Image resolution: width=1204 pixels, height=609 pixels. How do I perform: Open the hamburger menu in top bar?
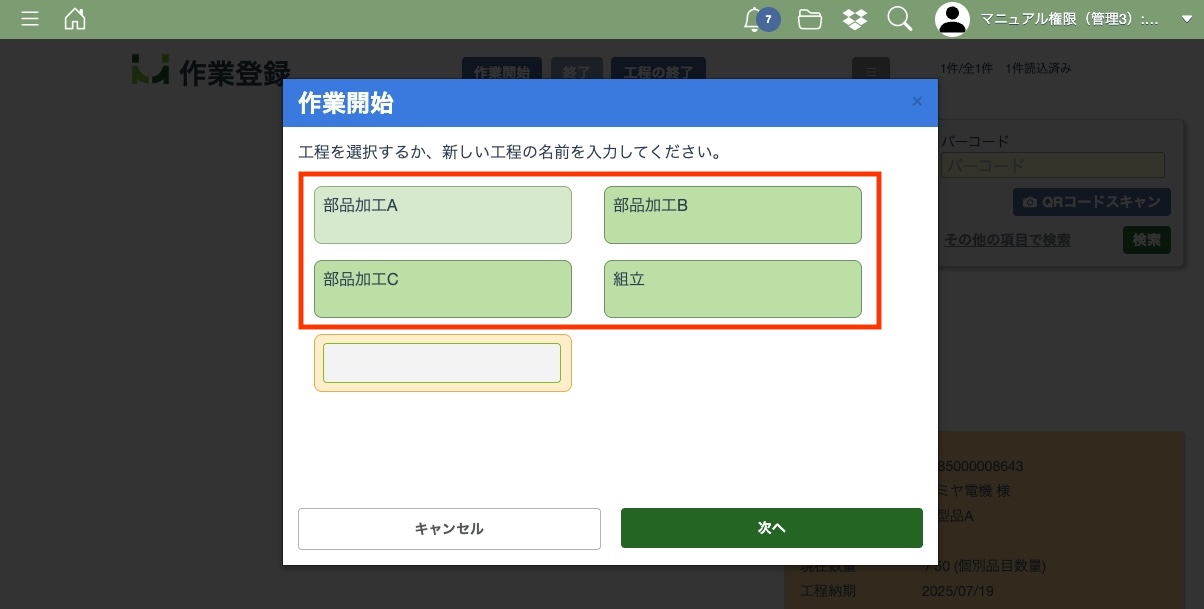click(30, 19)
